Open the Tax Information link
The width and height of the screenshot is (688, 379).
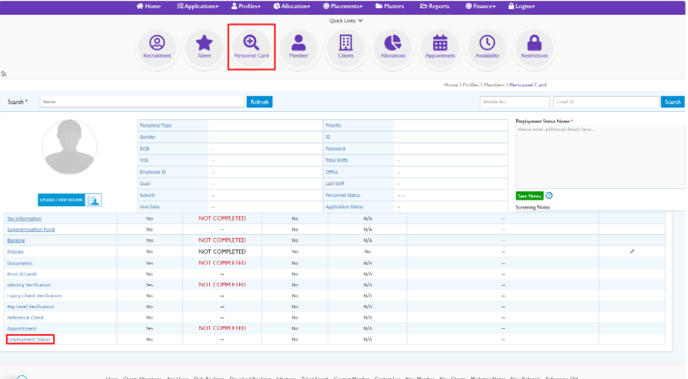click(x=24, y=218)
